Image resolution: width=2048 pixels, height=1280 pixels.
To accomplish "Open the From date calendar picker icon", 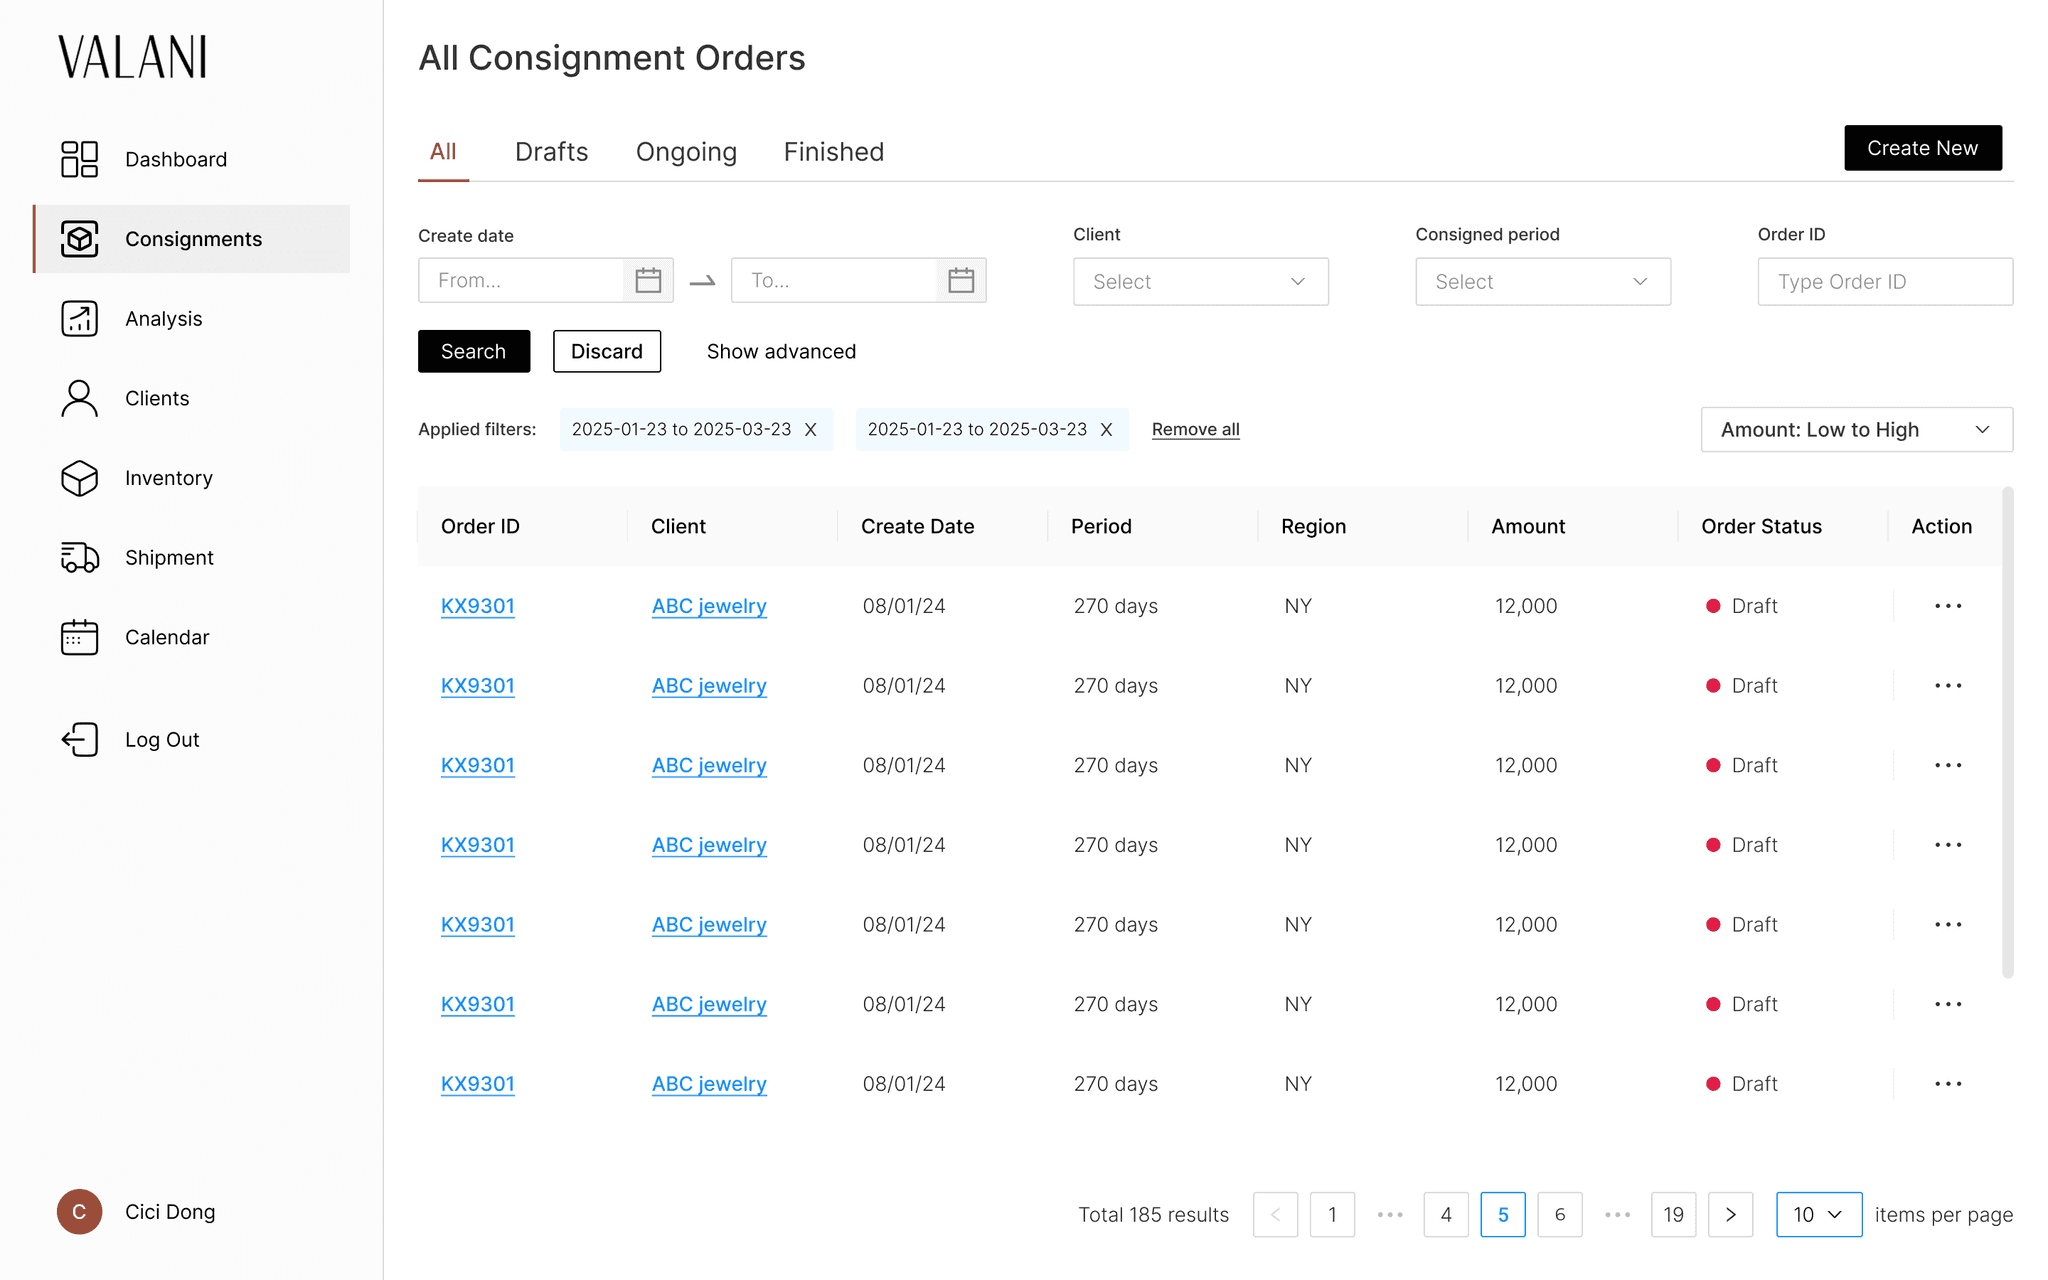I will point(648,281).
